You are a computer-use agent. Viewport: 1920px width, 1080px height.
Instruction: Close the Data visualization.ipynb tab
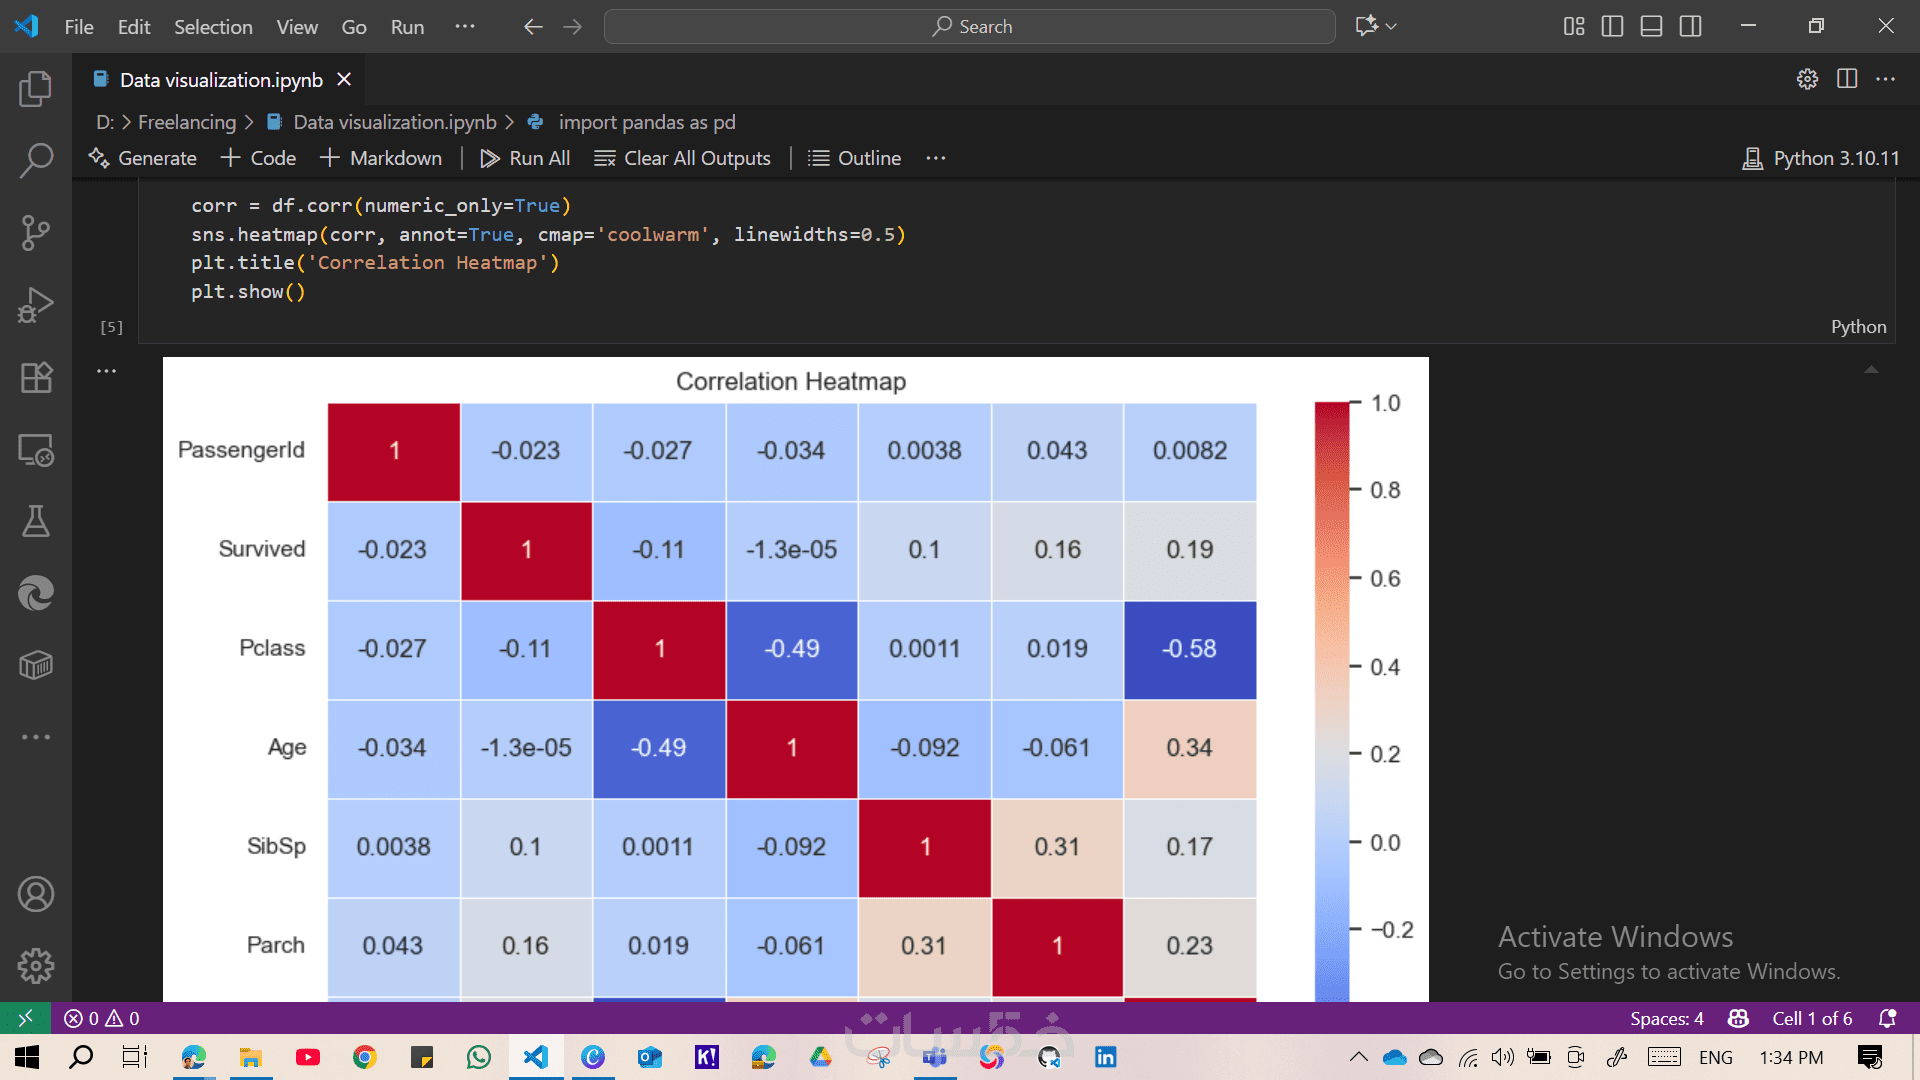(x=344, y=80)
